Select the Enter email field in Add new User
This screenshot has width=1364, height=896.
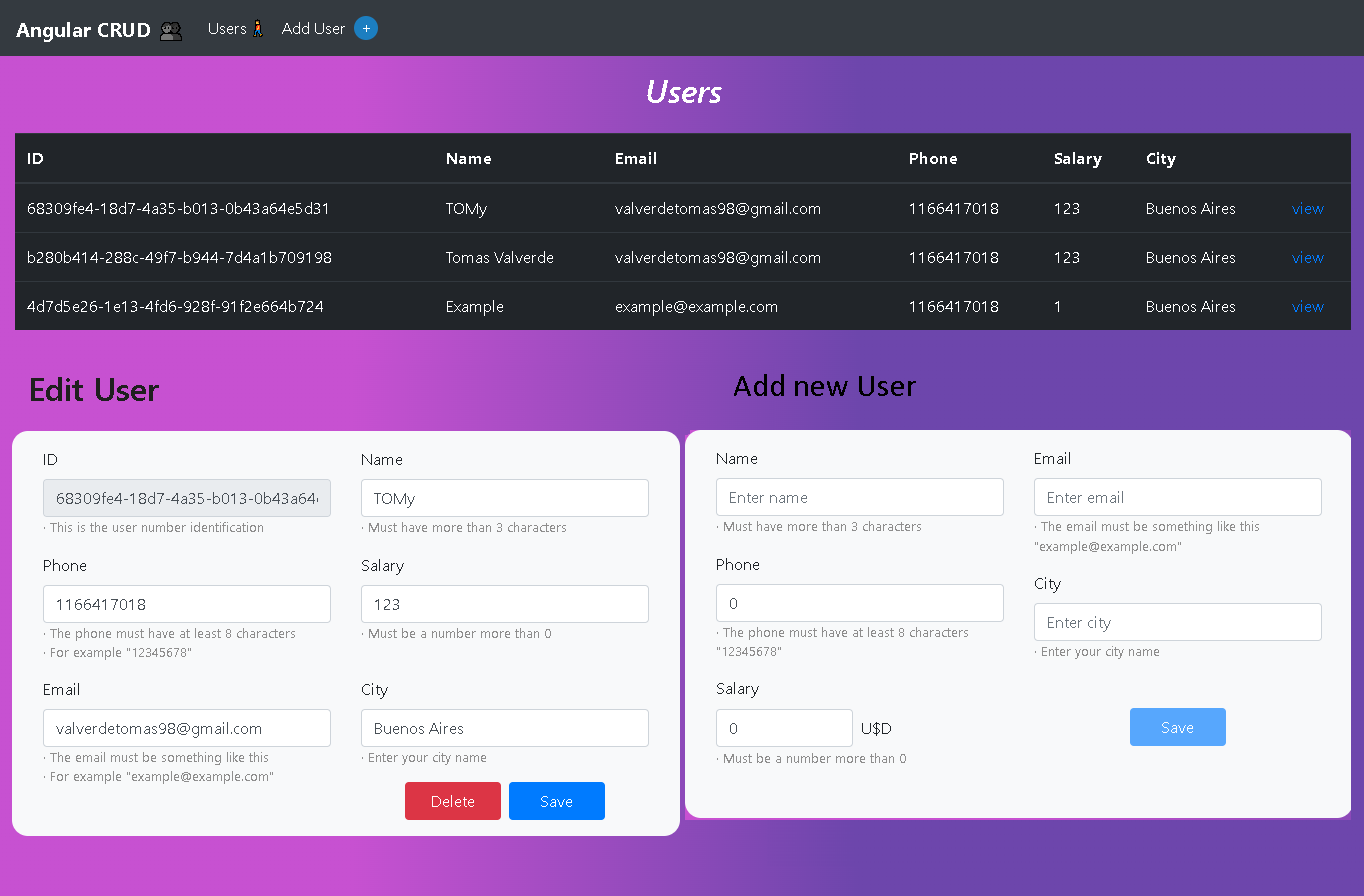click(1177, 497)
